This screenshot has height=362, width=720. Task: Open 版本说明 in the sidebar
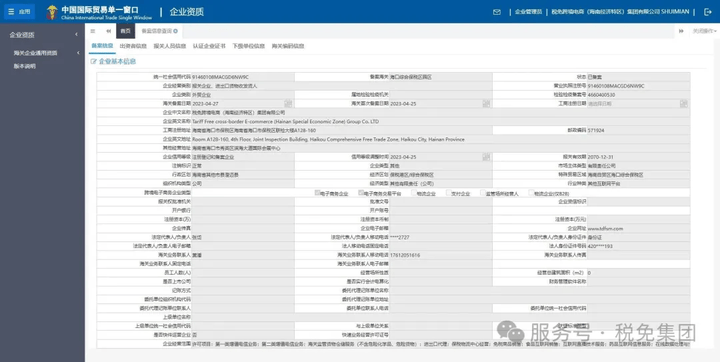tap(25, 66)
